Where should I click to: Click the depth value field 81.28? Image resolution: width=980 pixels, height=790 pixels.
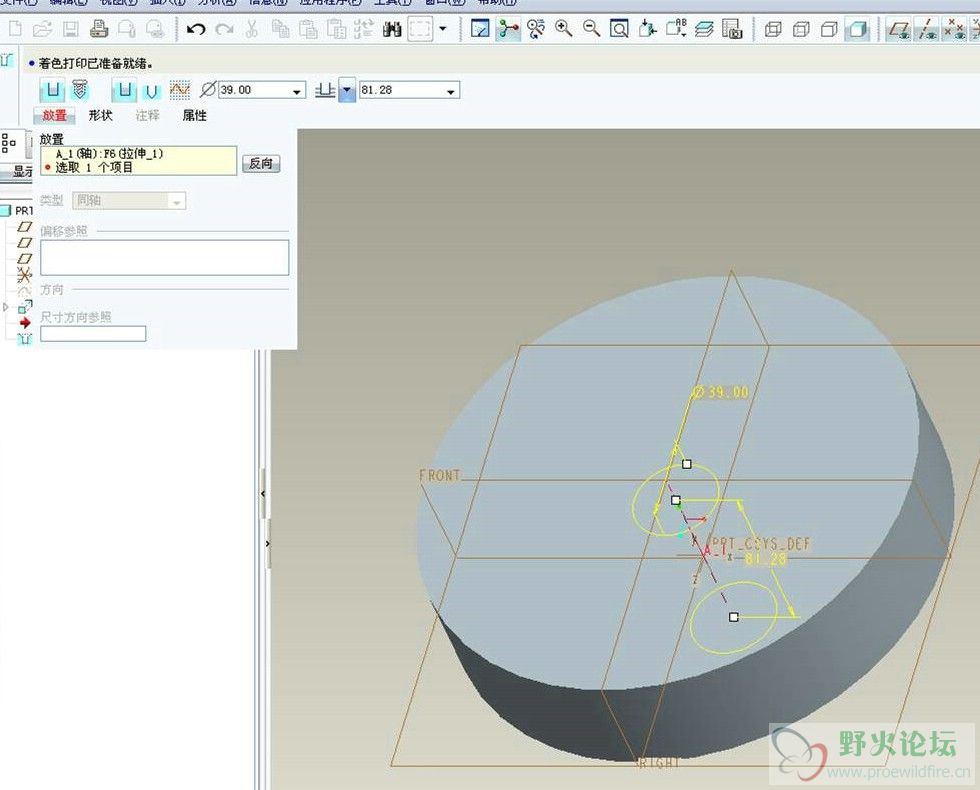click(x=401, y=91)
